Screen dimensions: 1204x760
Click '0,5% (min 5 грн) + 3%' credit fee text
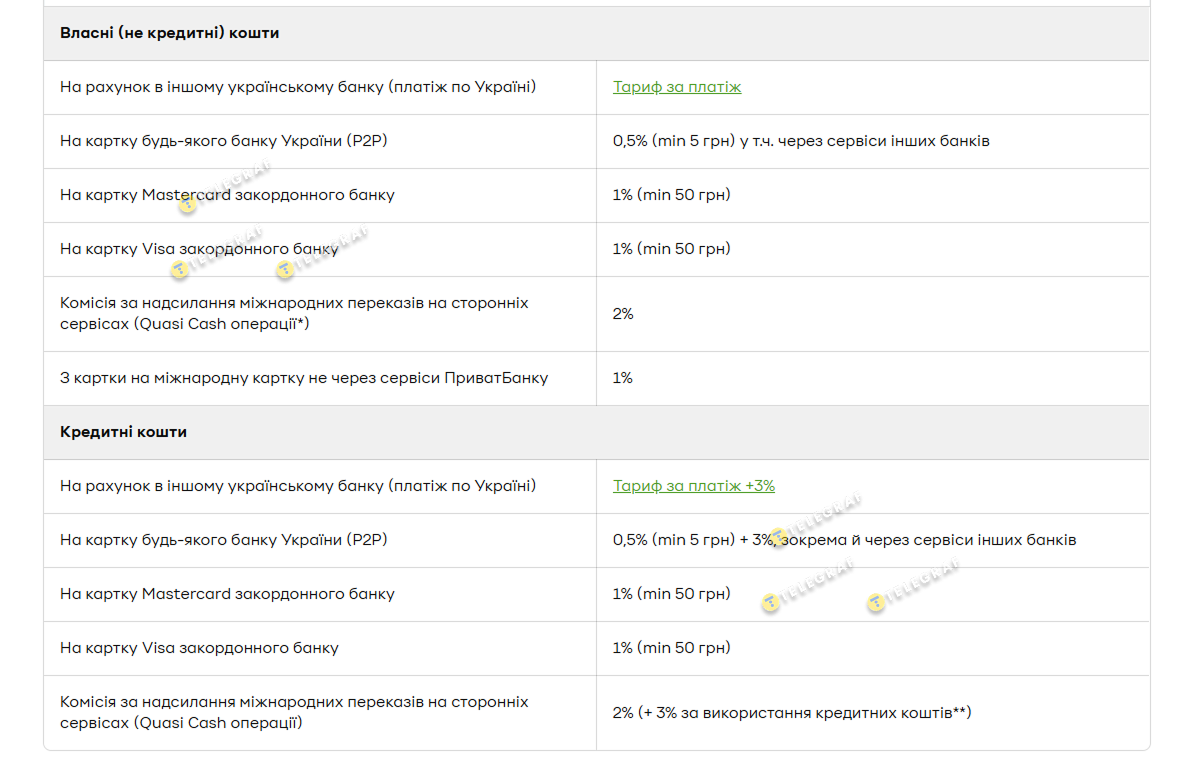coord(692,540)
